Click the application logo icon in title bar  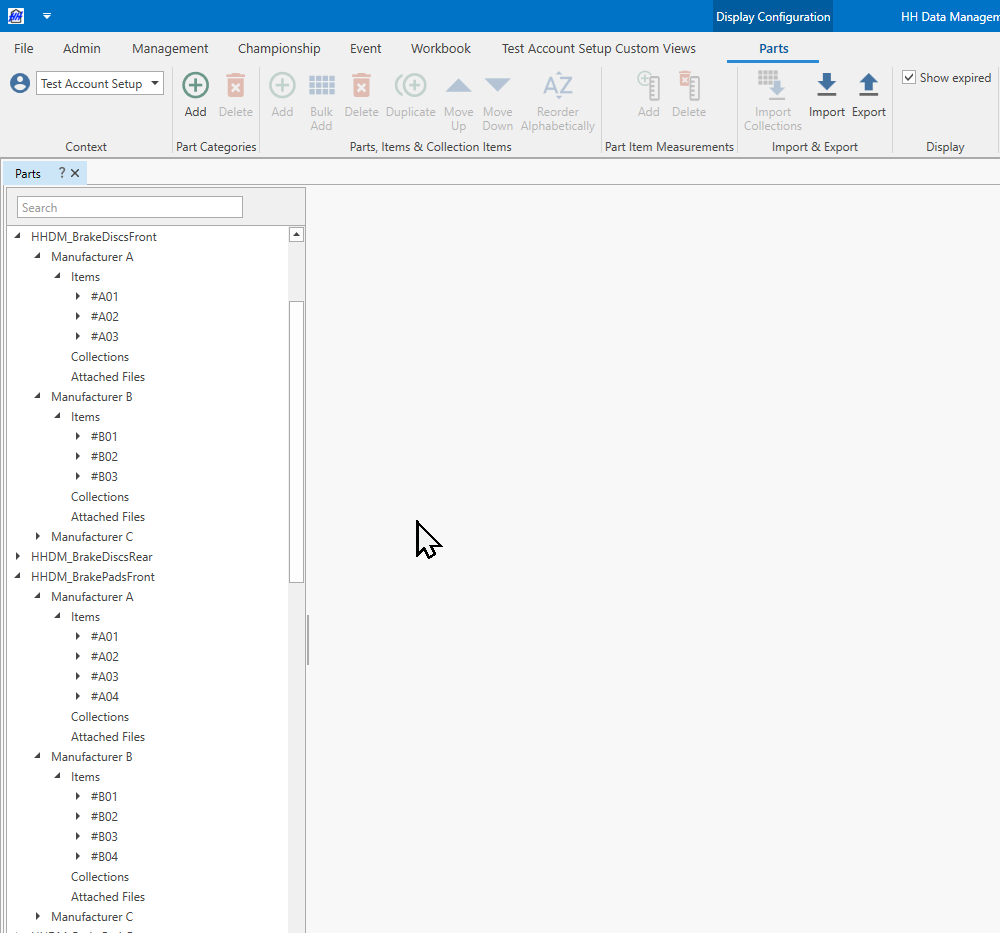16,16
